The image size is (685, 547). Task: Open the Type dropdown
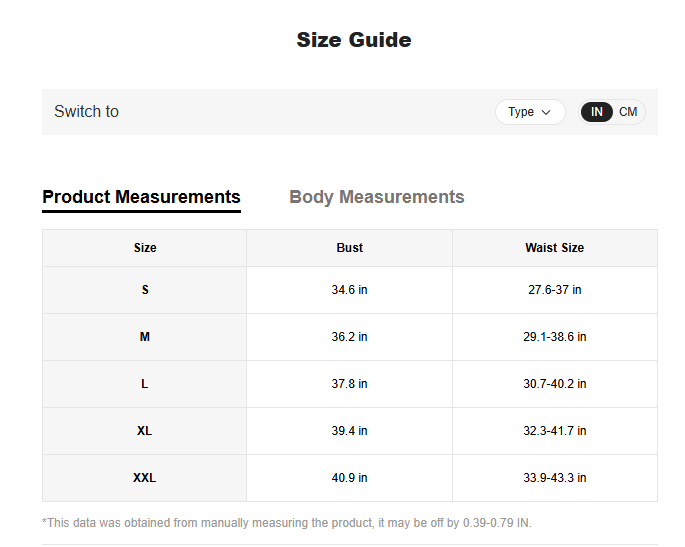click(x=529, y=112)
